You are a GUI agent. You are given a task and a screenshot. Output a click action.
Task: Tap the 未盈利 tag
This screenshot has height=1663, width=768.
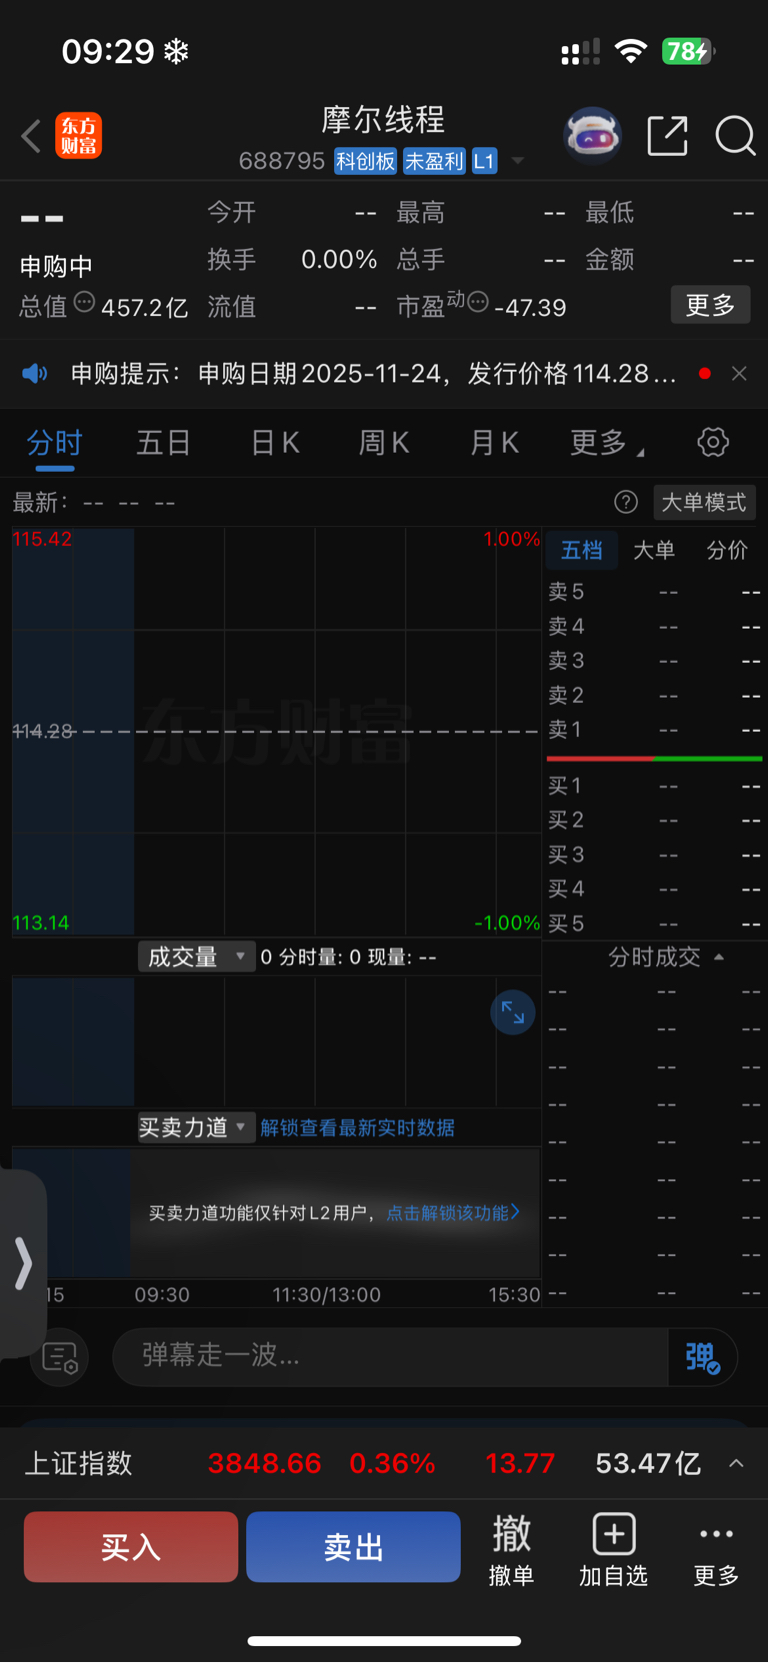click(x=434, y=161)
